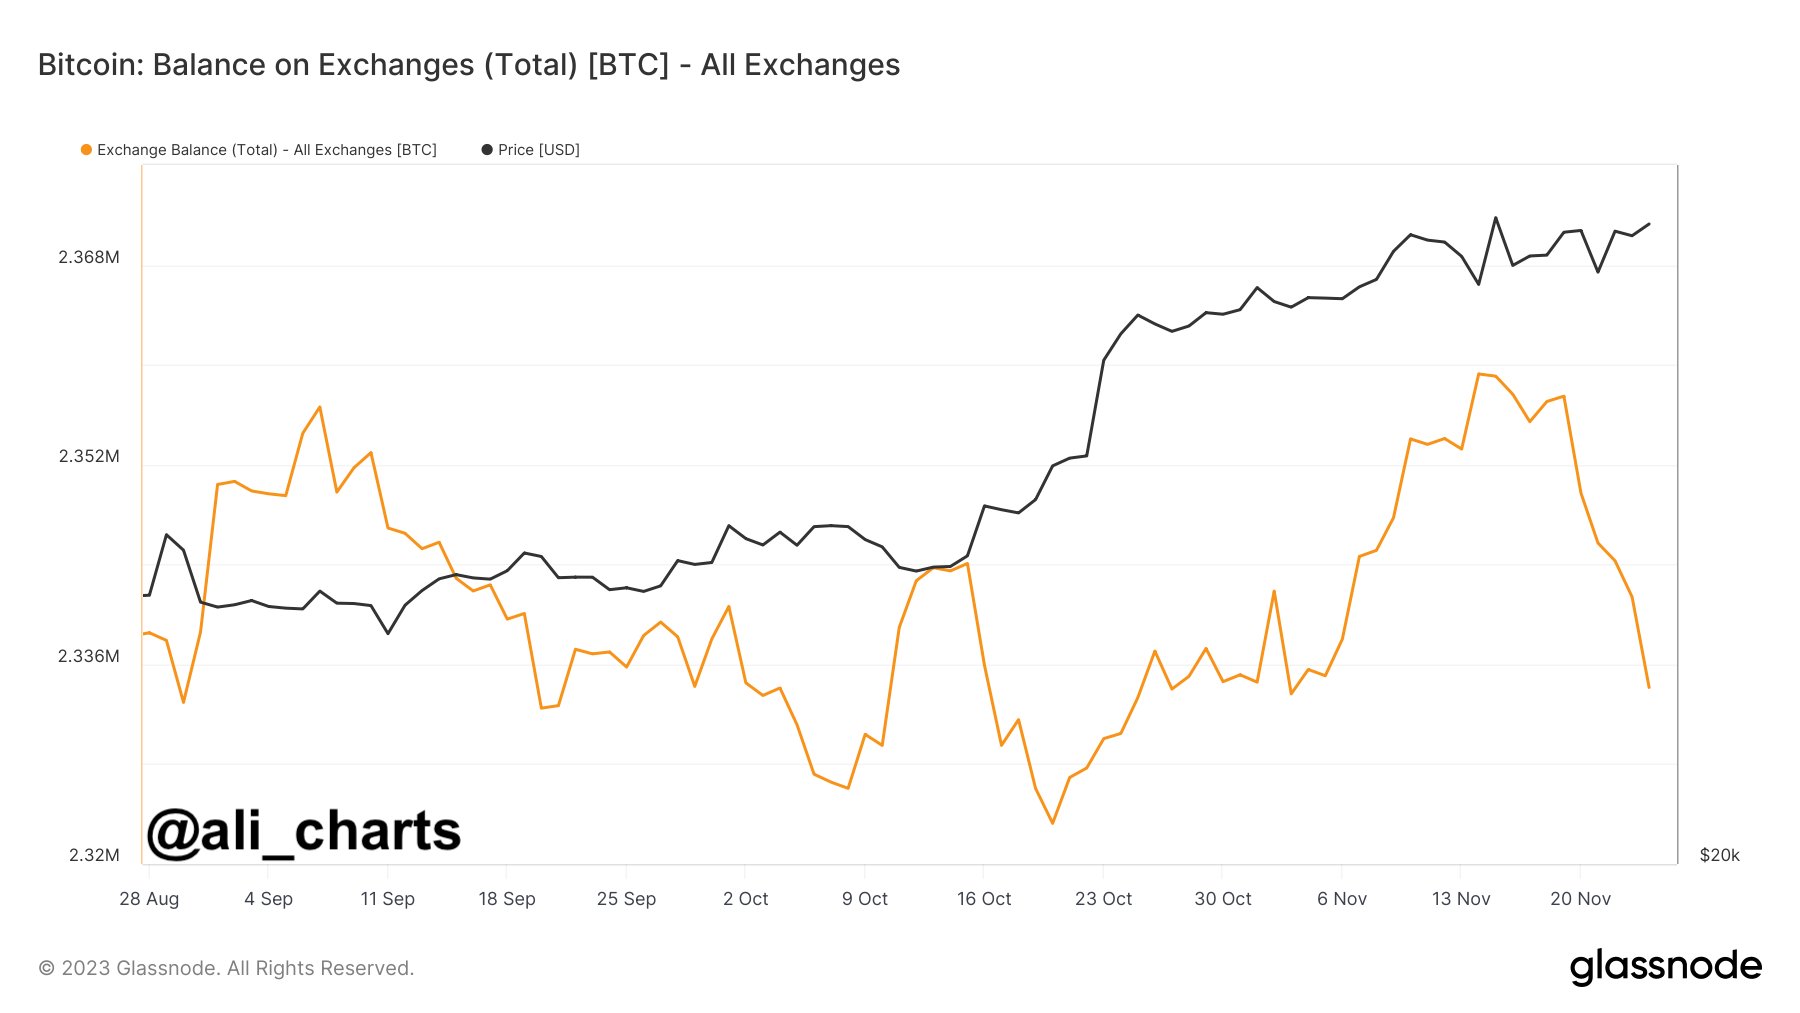Click the 2.336M y-axis label
1800x1013 pixels.
tap(89, 656)
